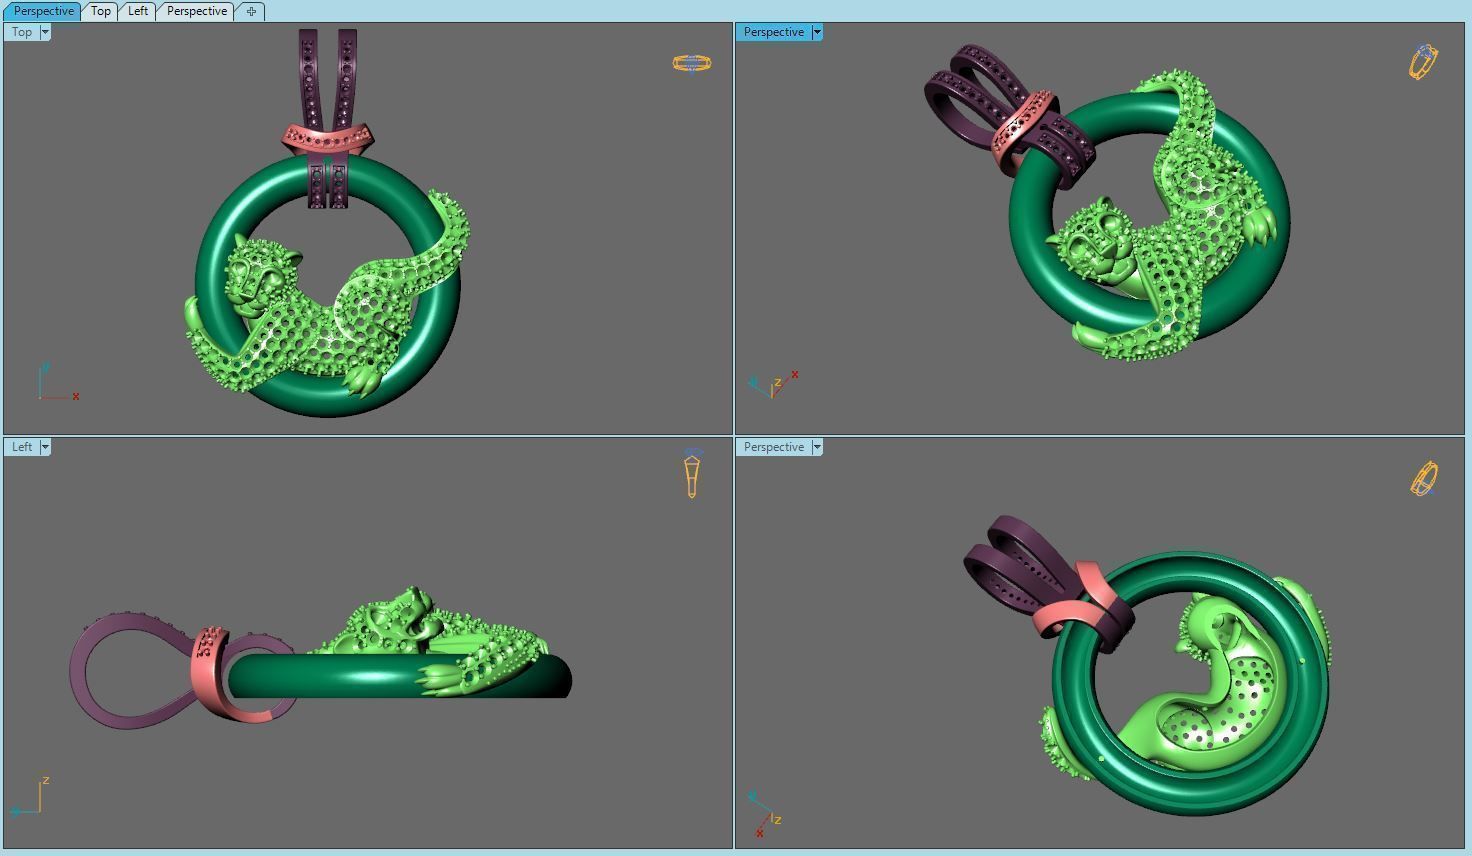Add a new viewport tab with plus icon

pos(251,11)
